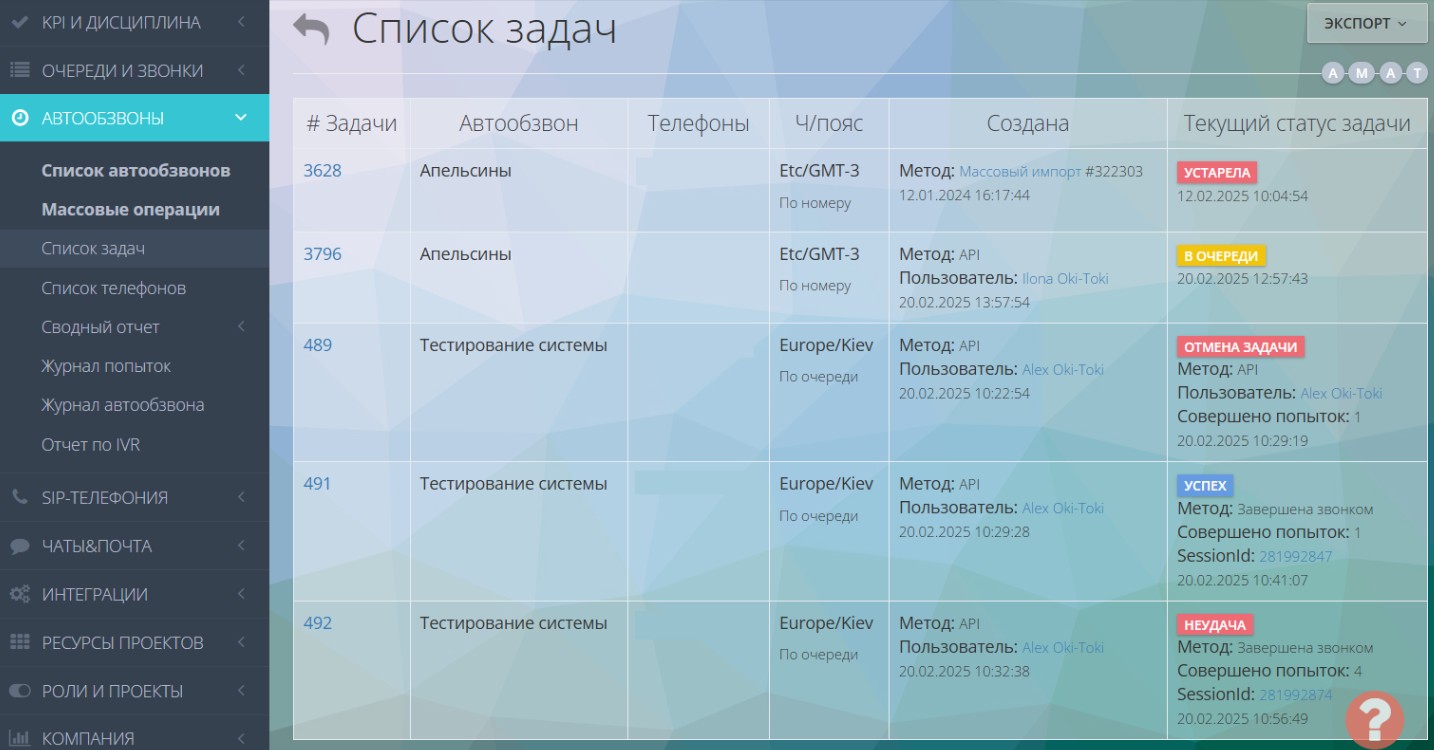Click the Ч/пояс column header
Image resolution: width=1434 pixels, height=750 pixels.
point(829,124)
